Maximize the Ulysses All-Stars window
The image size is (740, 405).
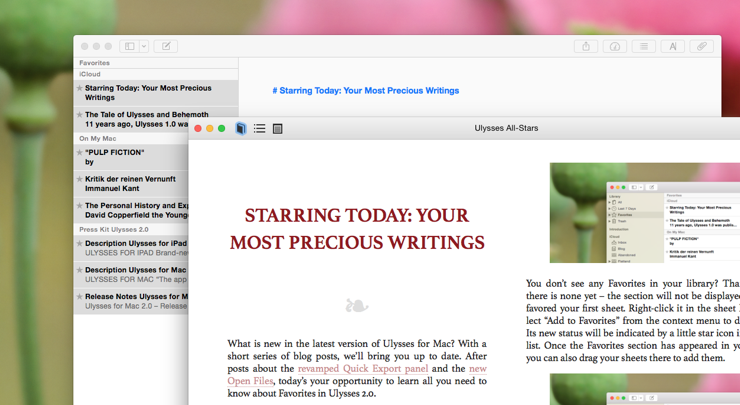tap(221, 128)
